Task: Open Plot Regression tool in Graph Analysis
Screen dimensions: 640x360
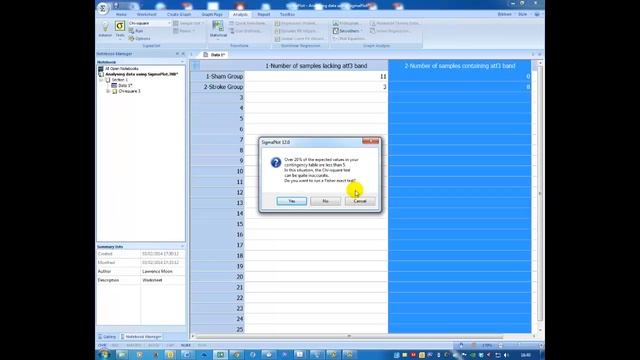Action: 389,31
